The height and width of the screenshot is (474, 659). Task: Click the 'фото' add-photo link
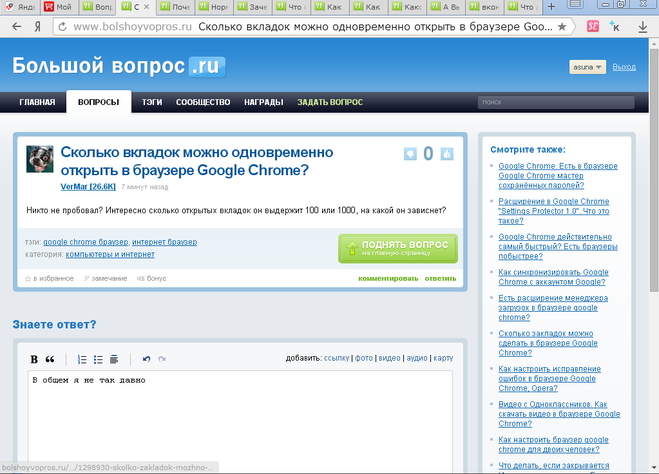pyautogui.click(x=364, y=358)
